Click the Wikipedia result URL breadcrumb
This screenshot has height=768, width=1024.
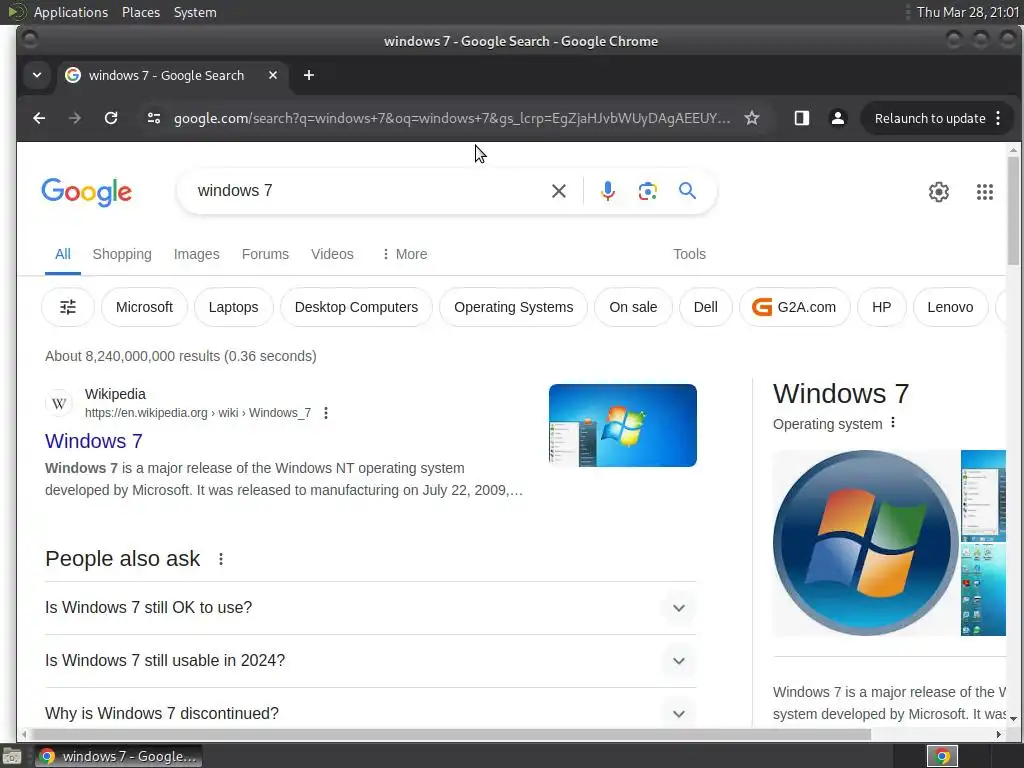198,413
